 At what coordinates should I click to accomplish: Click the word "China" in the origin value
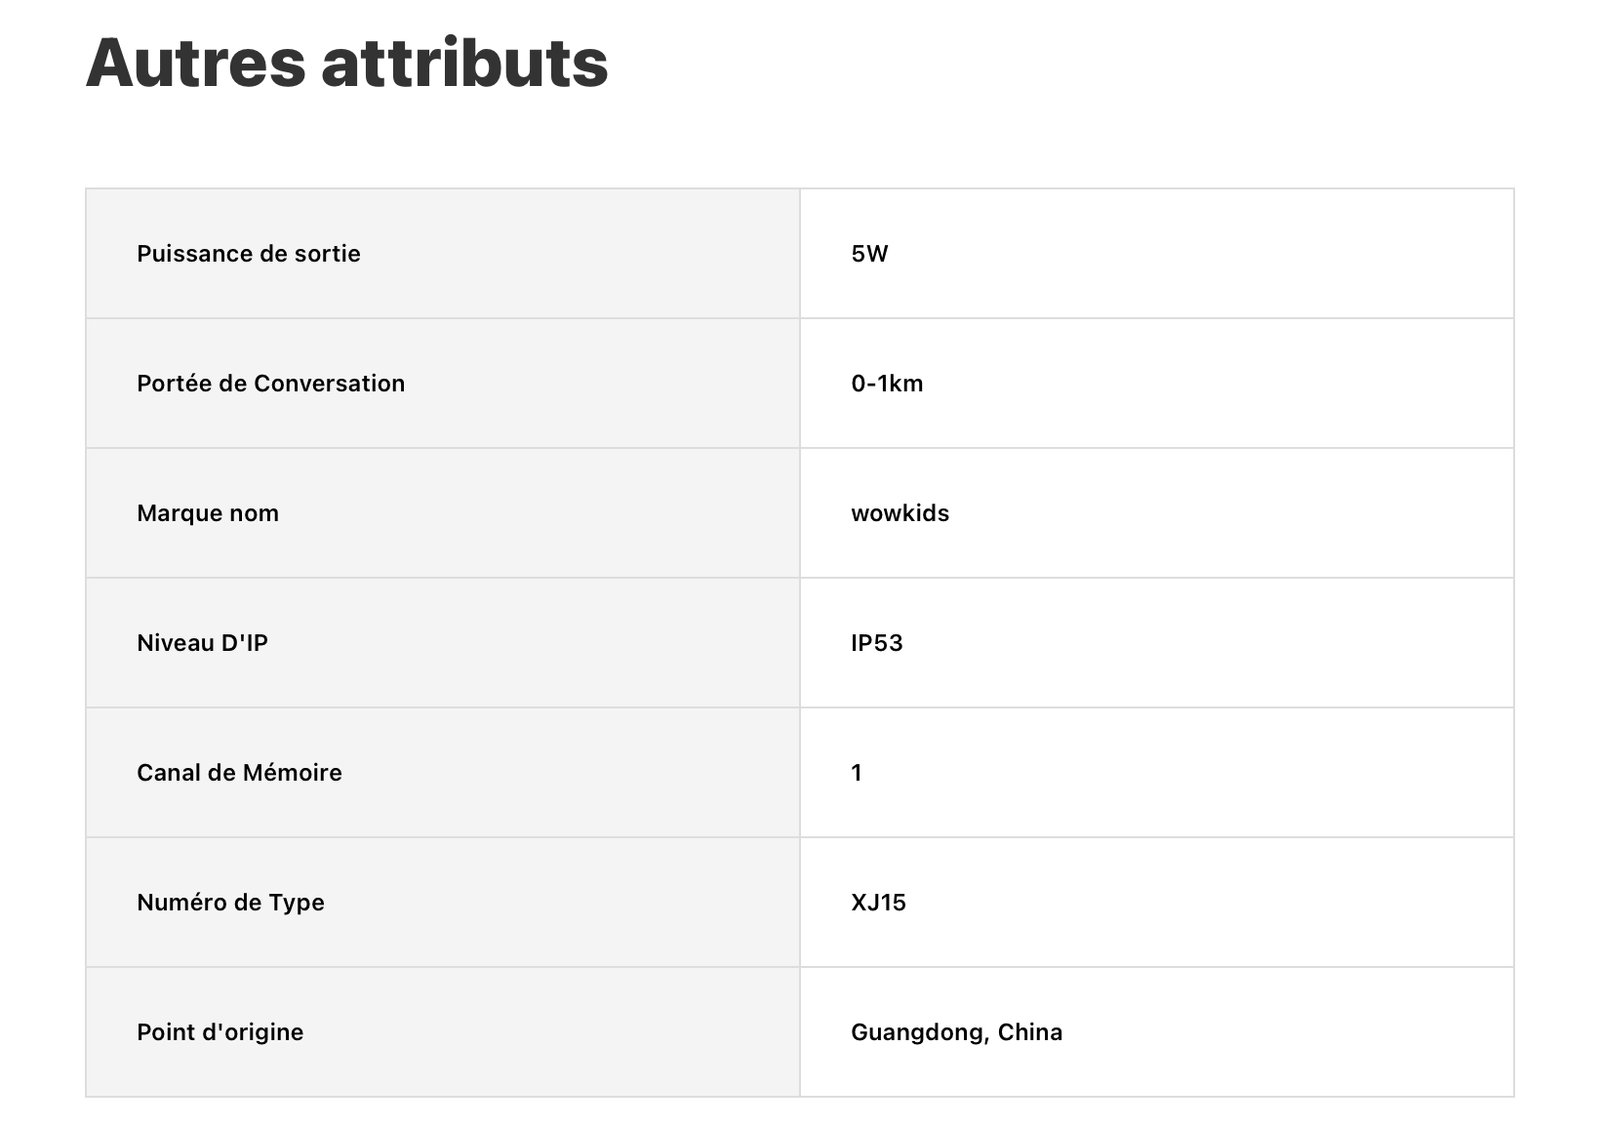point(1030,1033)
